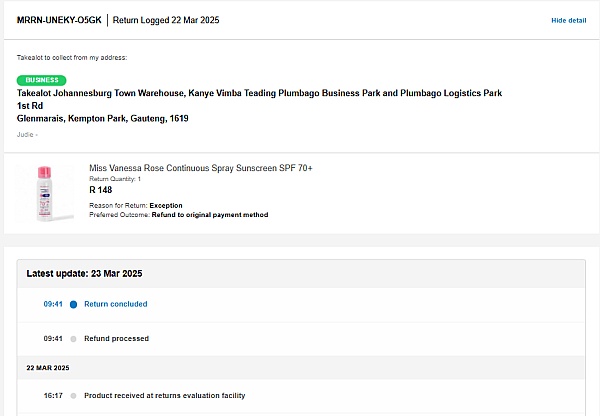600x416 pixels.
Task: Click Product received at returns evaluation facility
Action: point(165,395)
